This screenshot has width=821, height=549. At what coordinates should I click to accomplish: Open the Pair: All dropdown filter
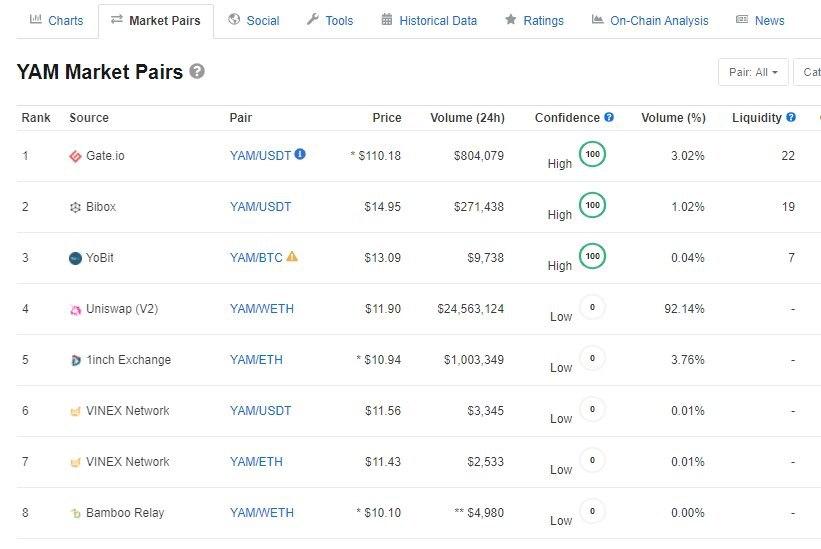tap(753, 72)
